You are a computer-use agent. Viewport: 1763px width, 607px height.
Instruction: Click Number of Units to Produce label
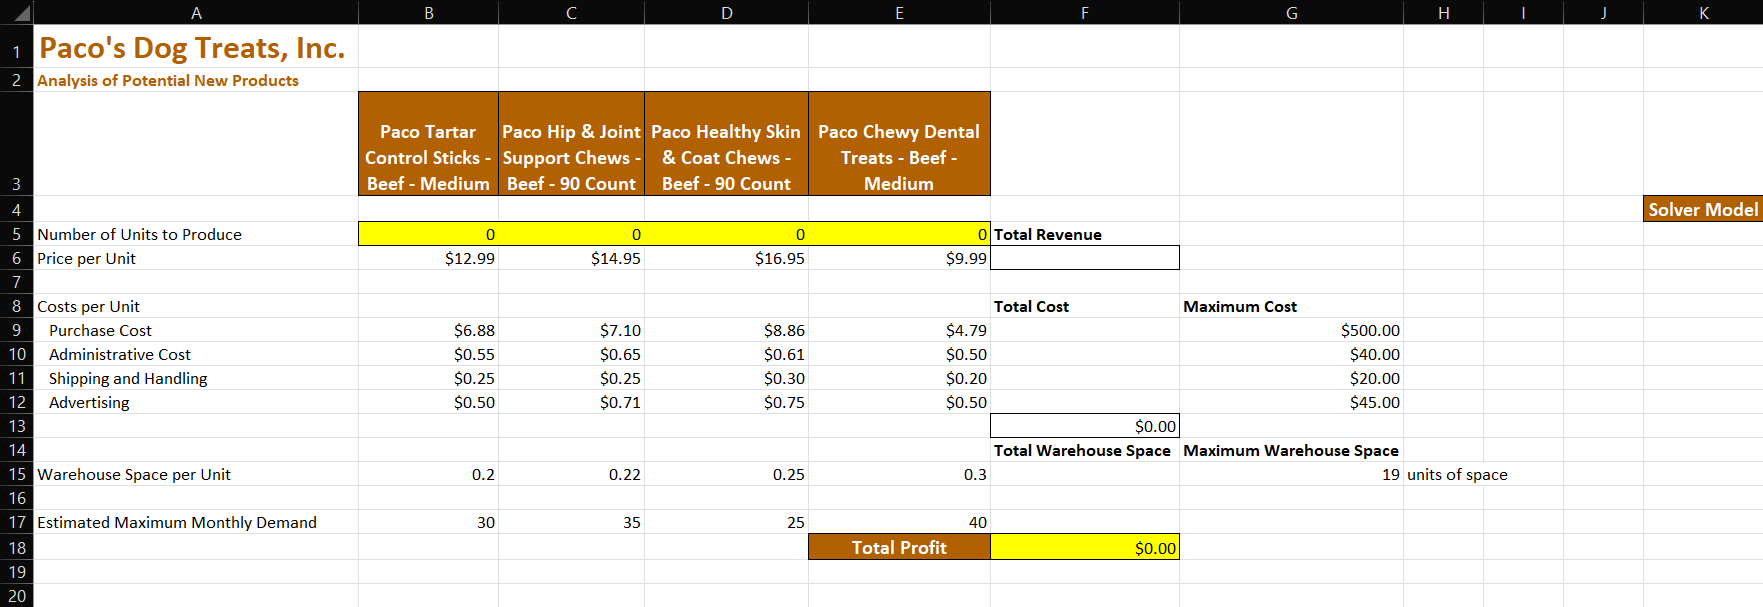click(x=139, y=234)
